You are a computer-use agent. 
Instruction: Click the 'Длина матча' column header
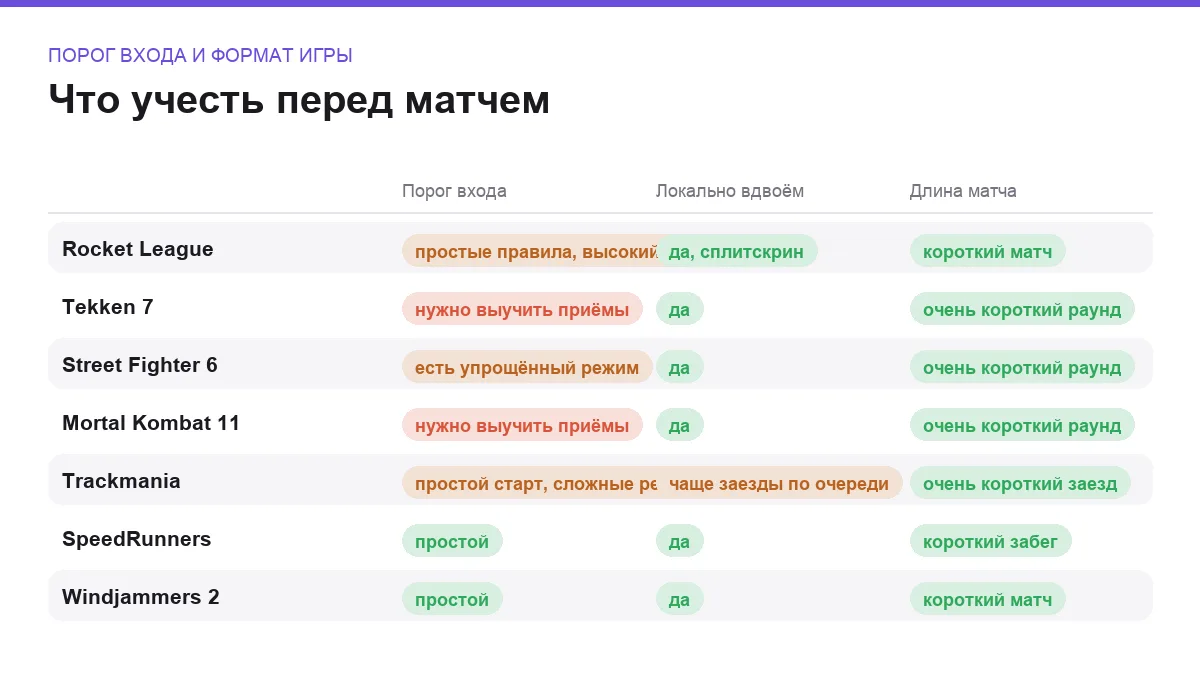pos(963,191)
